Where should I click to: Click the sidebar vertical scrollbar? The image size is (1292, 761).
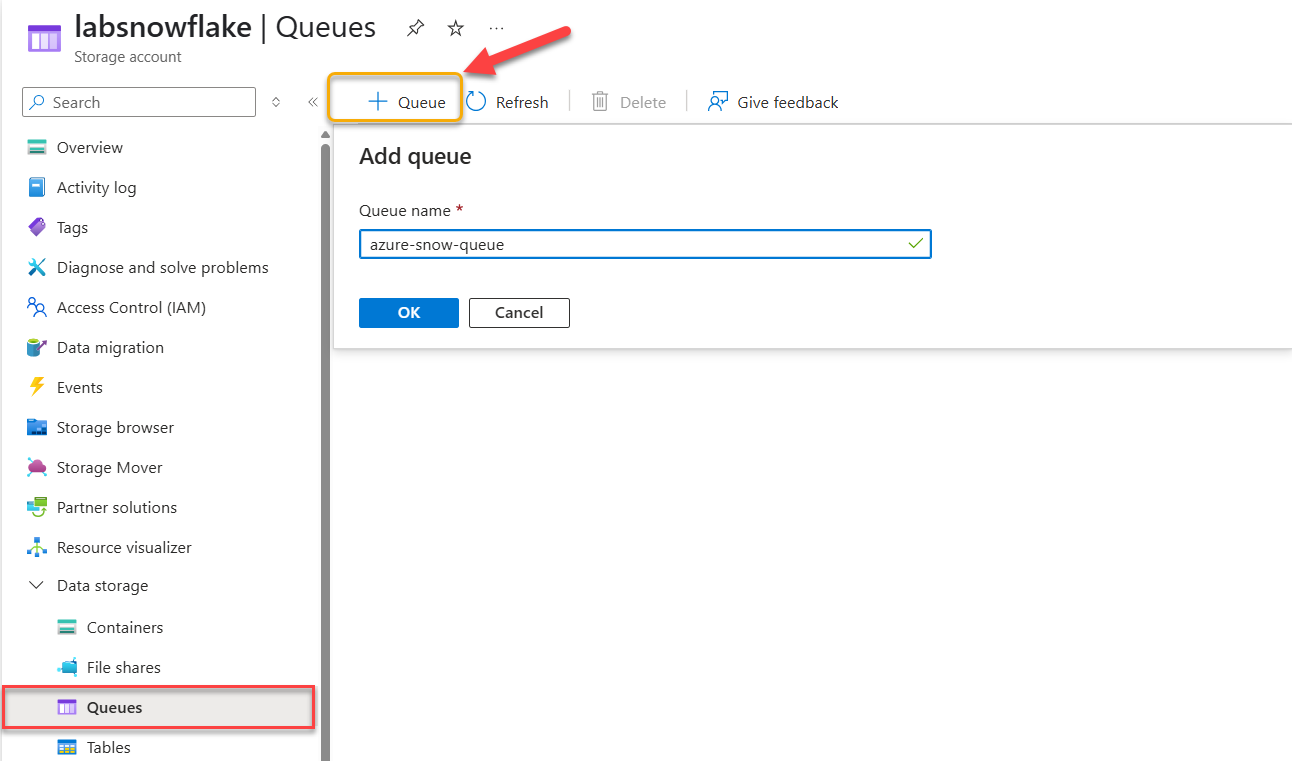click(x=325, y=450)
